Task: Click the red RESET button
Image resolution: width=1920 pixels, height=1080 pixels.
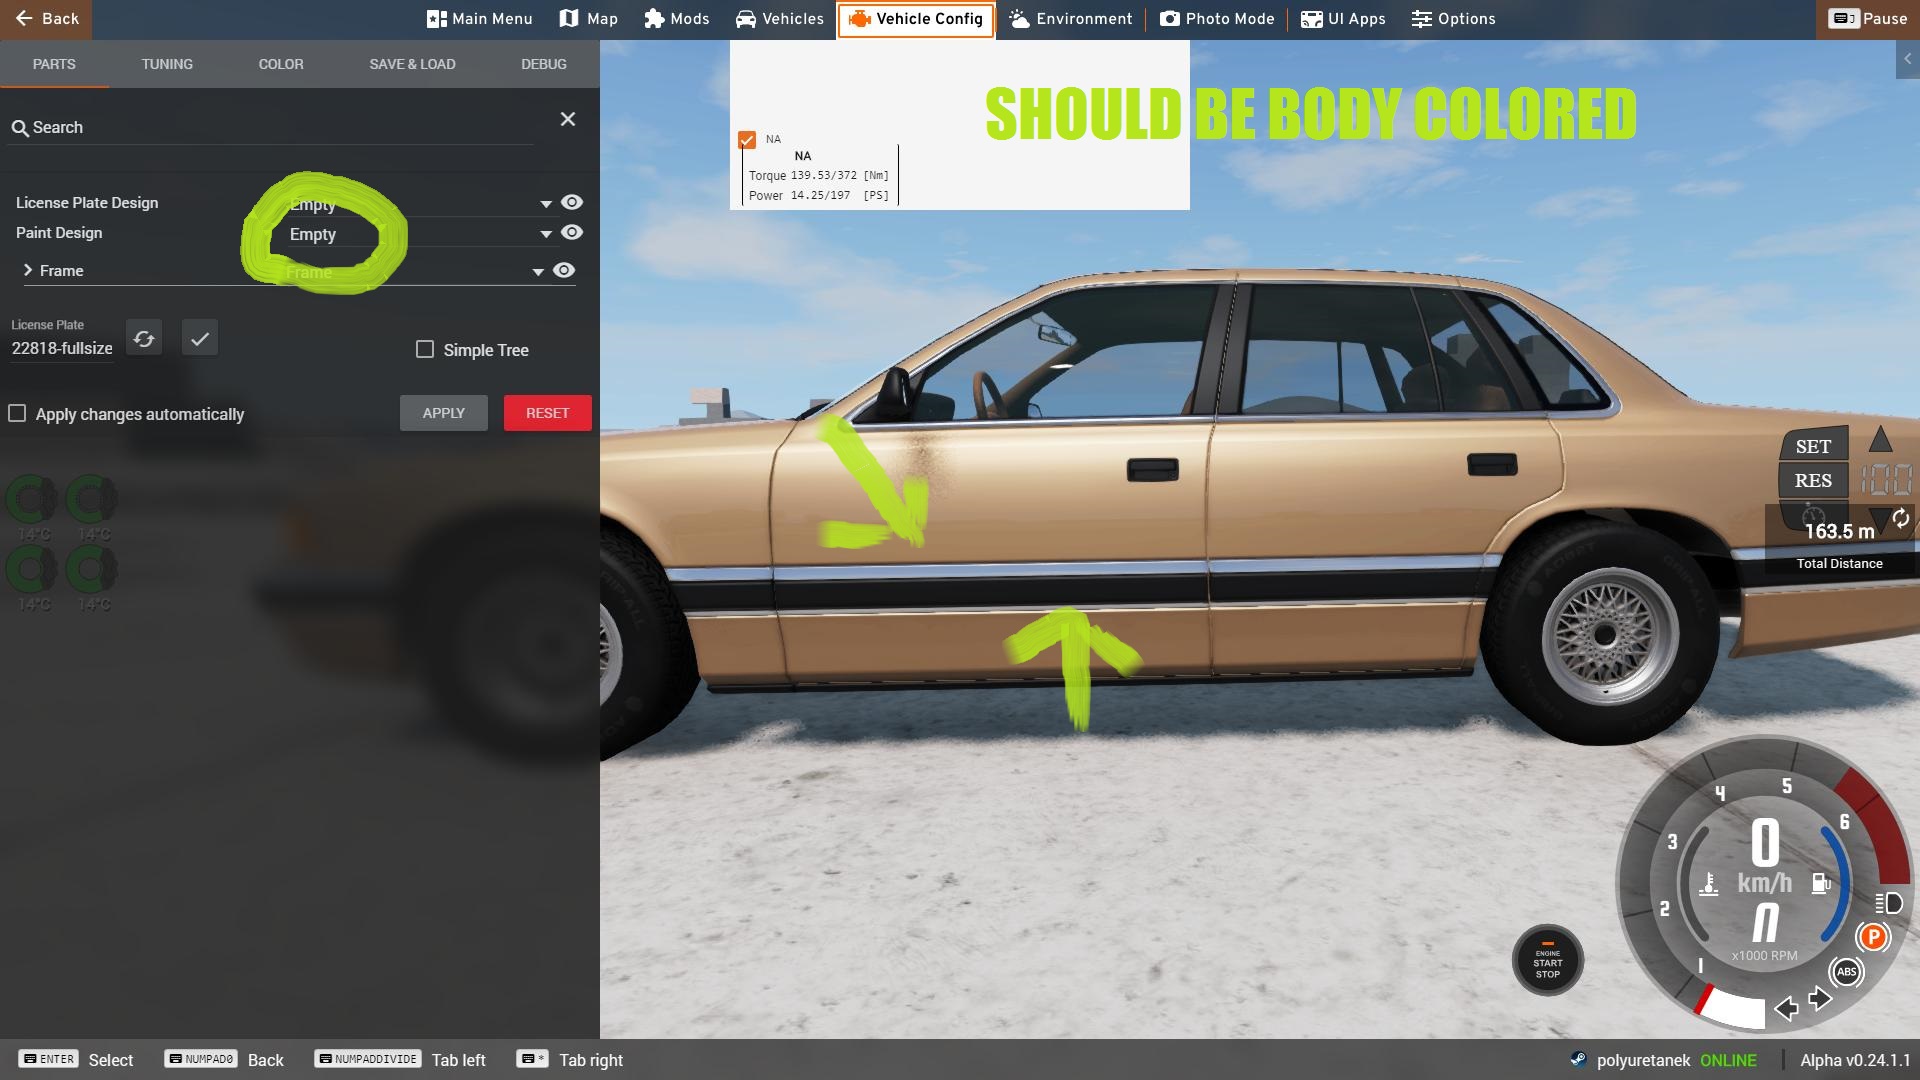Action: 547,413
